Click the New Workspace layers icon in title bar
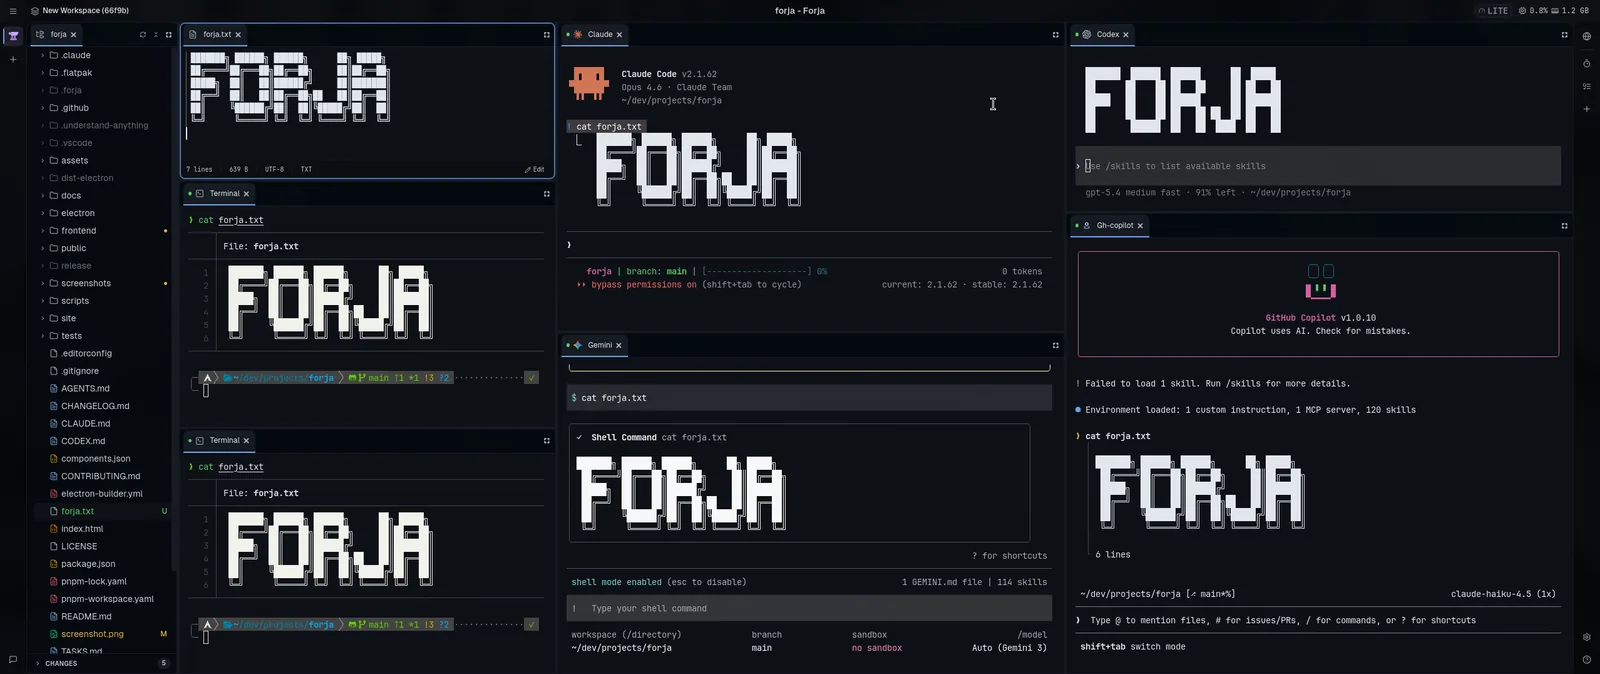 pos(35,11)
